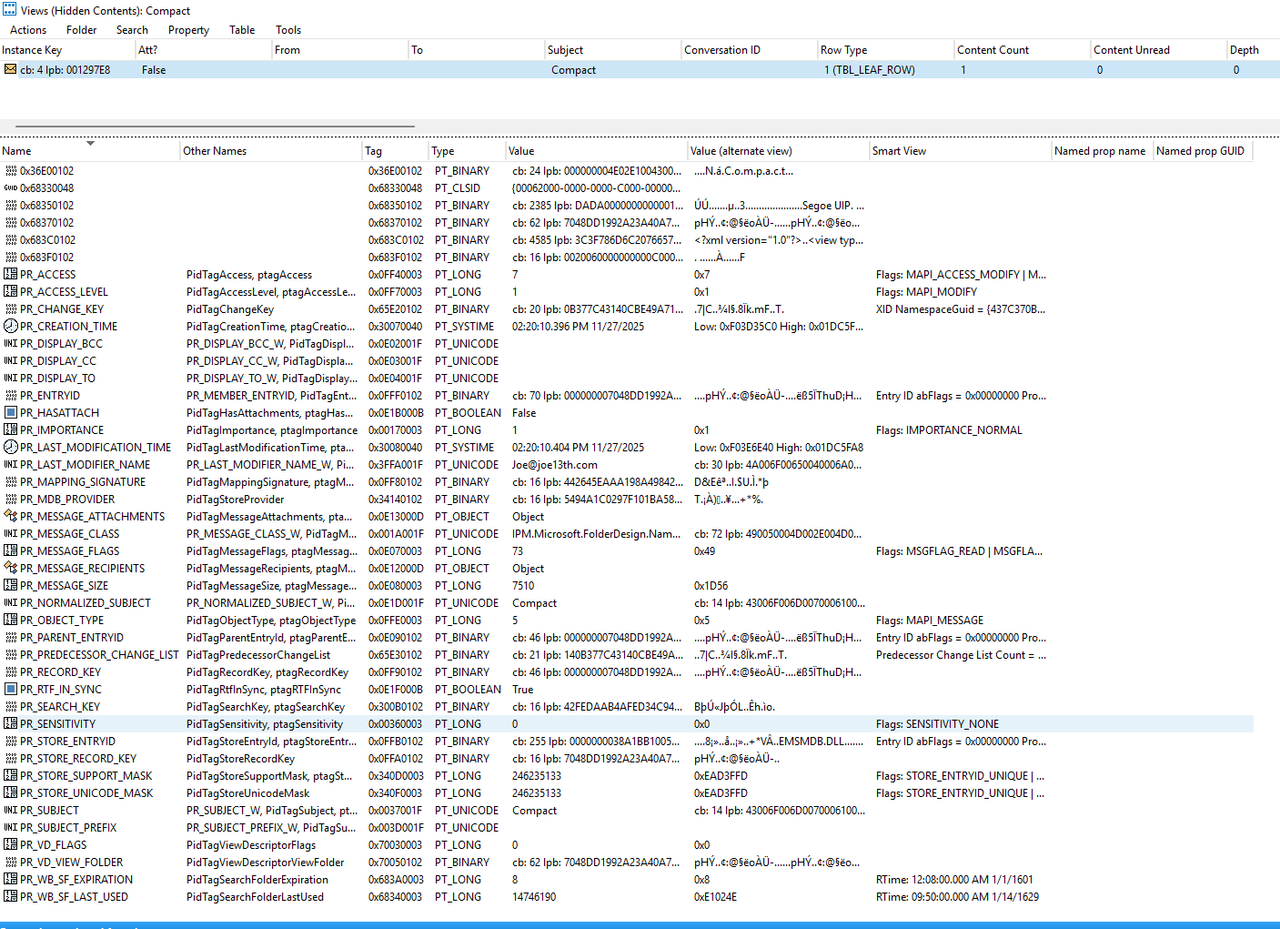
Task: Click the GUID icon beside 0x68330048
Action: [x=10, y=188]
